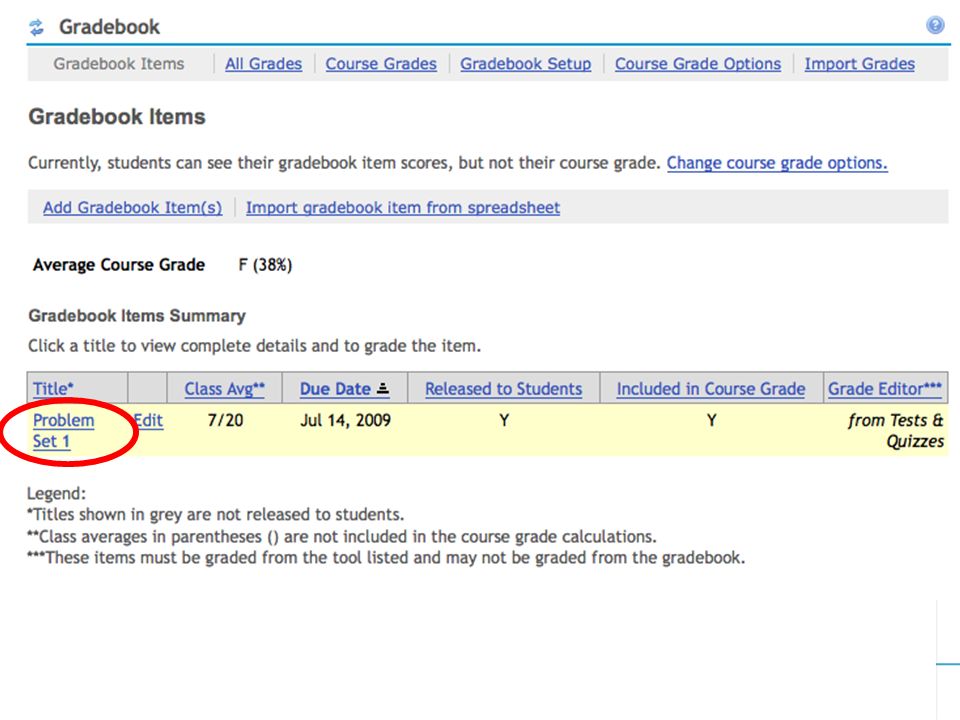Select the Gradebook Items tab

119,64
